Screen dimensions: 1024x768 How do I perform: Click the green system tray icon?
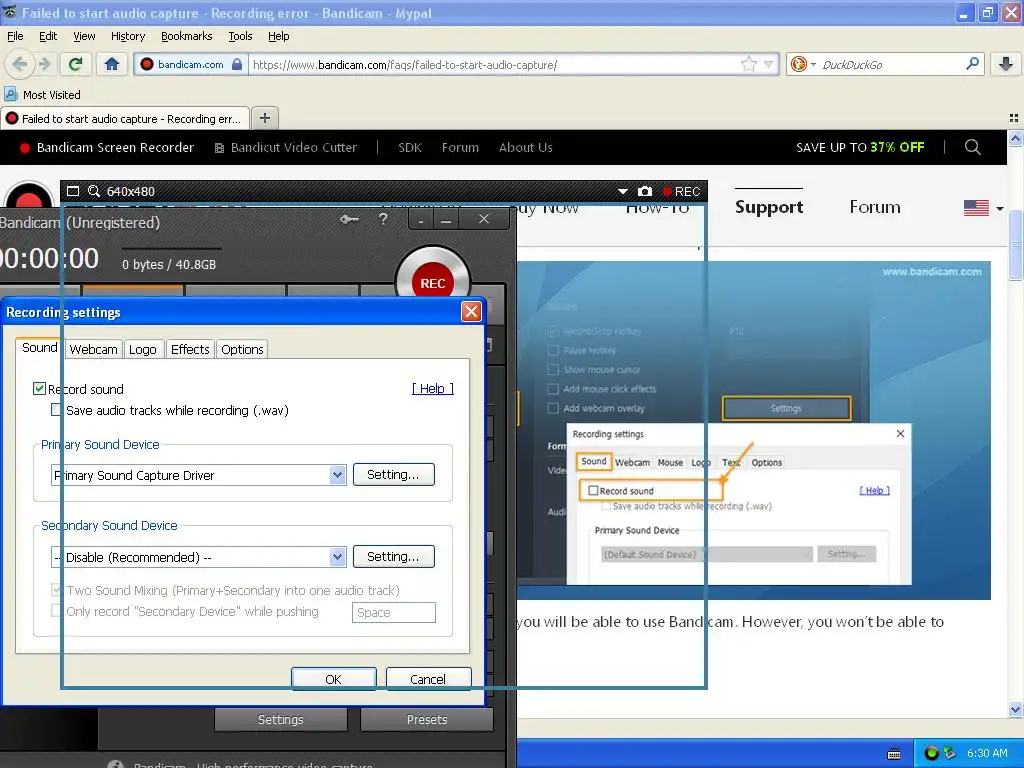tap(932, 753)
